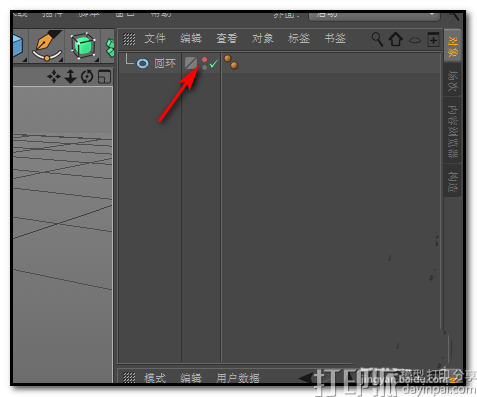Click the viewport move camera icon
The width and height of the screenshot is (477, 397).
click(x=54, y=77)
